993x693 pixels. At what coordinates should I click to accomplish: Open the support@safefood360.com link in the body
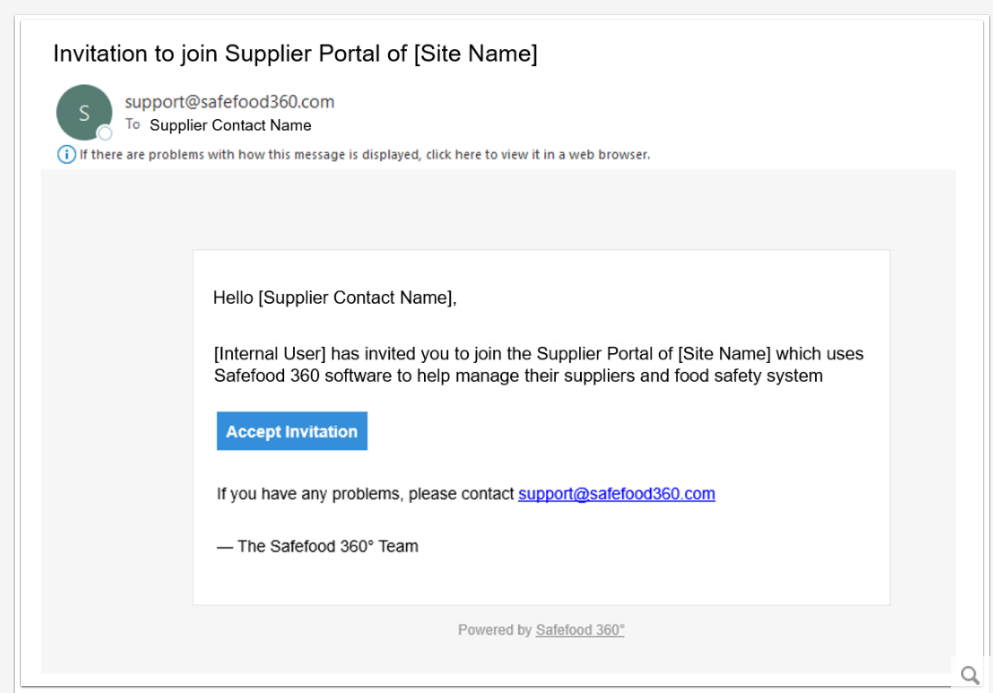[616, 494]
